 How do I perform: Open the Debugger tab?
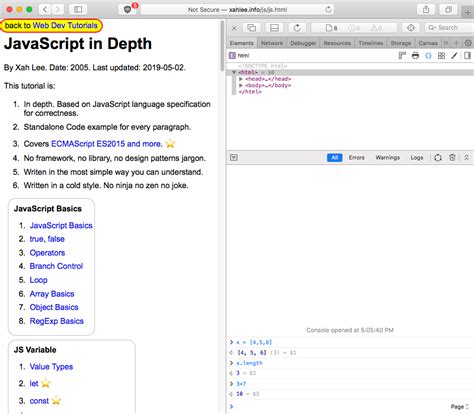click(303, 43)
